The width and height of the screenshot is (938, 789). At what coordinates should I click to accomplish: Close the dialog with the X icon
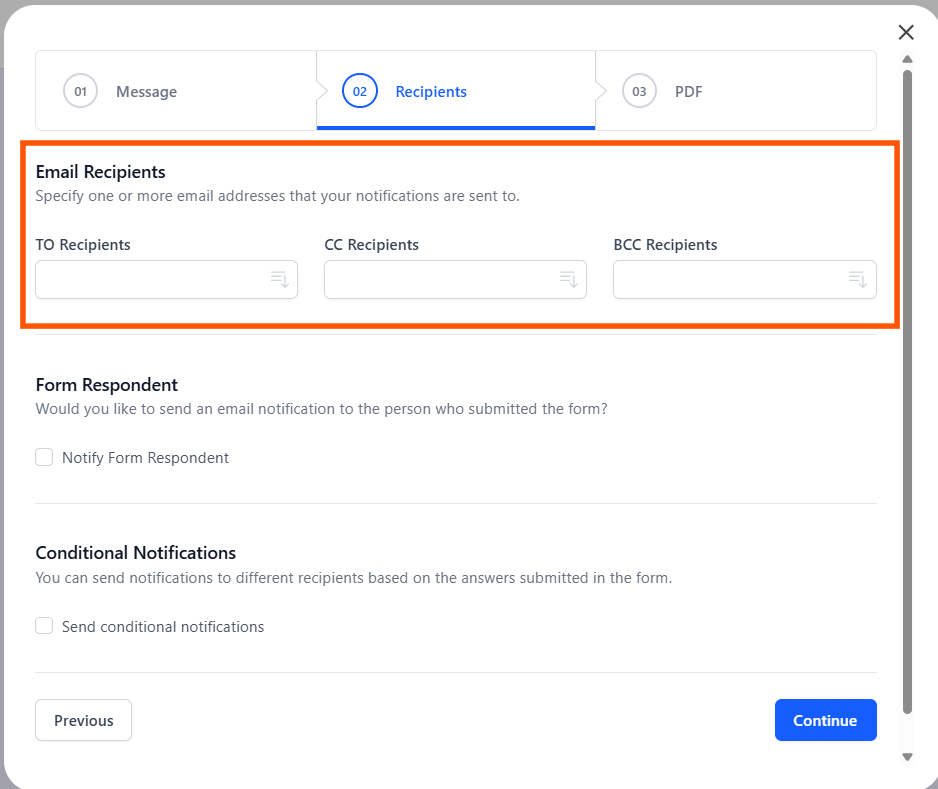point(906,32)
